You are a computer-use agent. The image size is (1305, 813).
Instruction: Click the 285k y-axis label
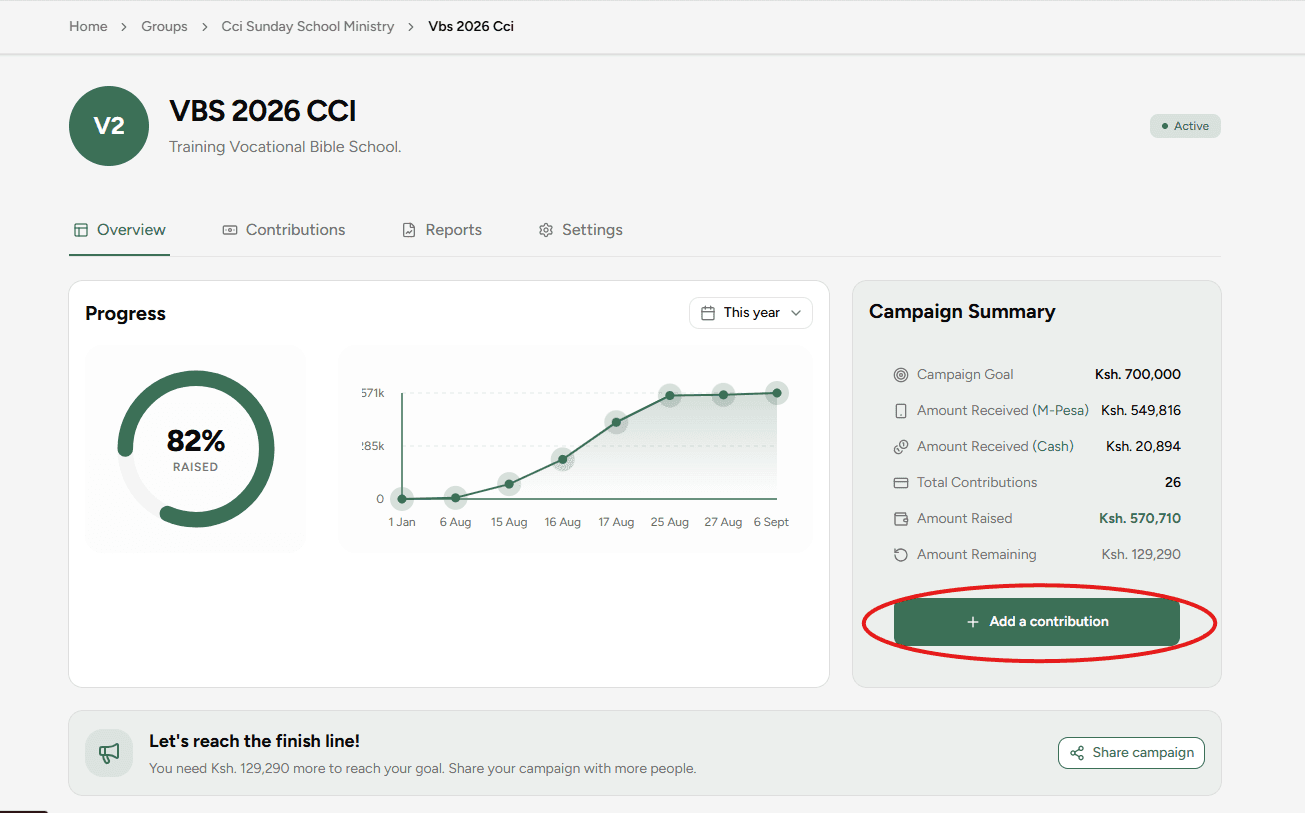click(x=373, y=447)
